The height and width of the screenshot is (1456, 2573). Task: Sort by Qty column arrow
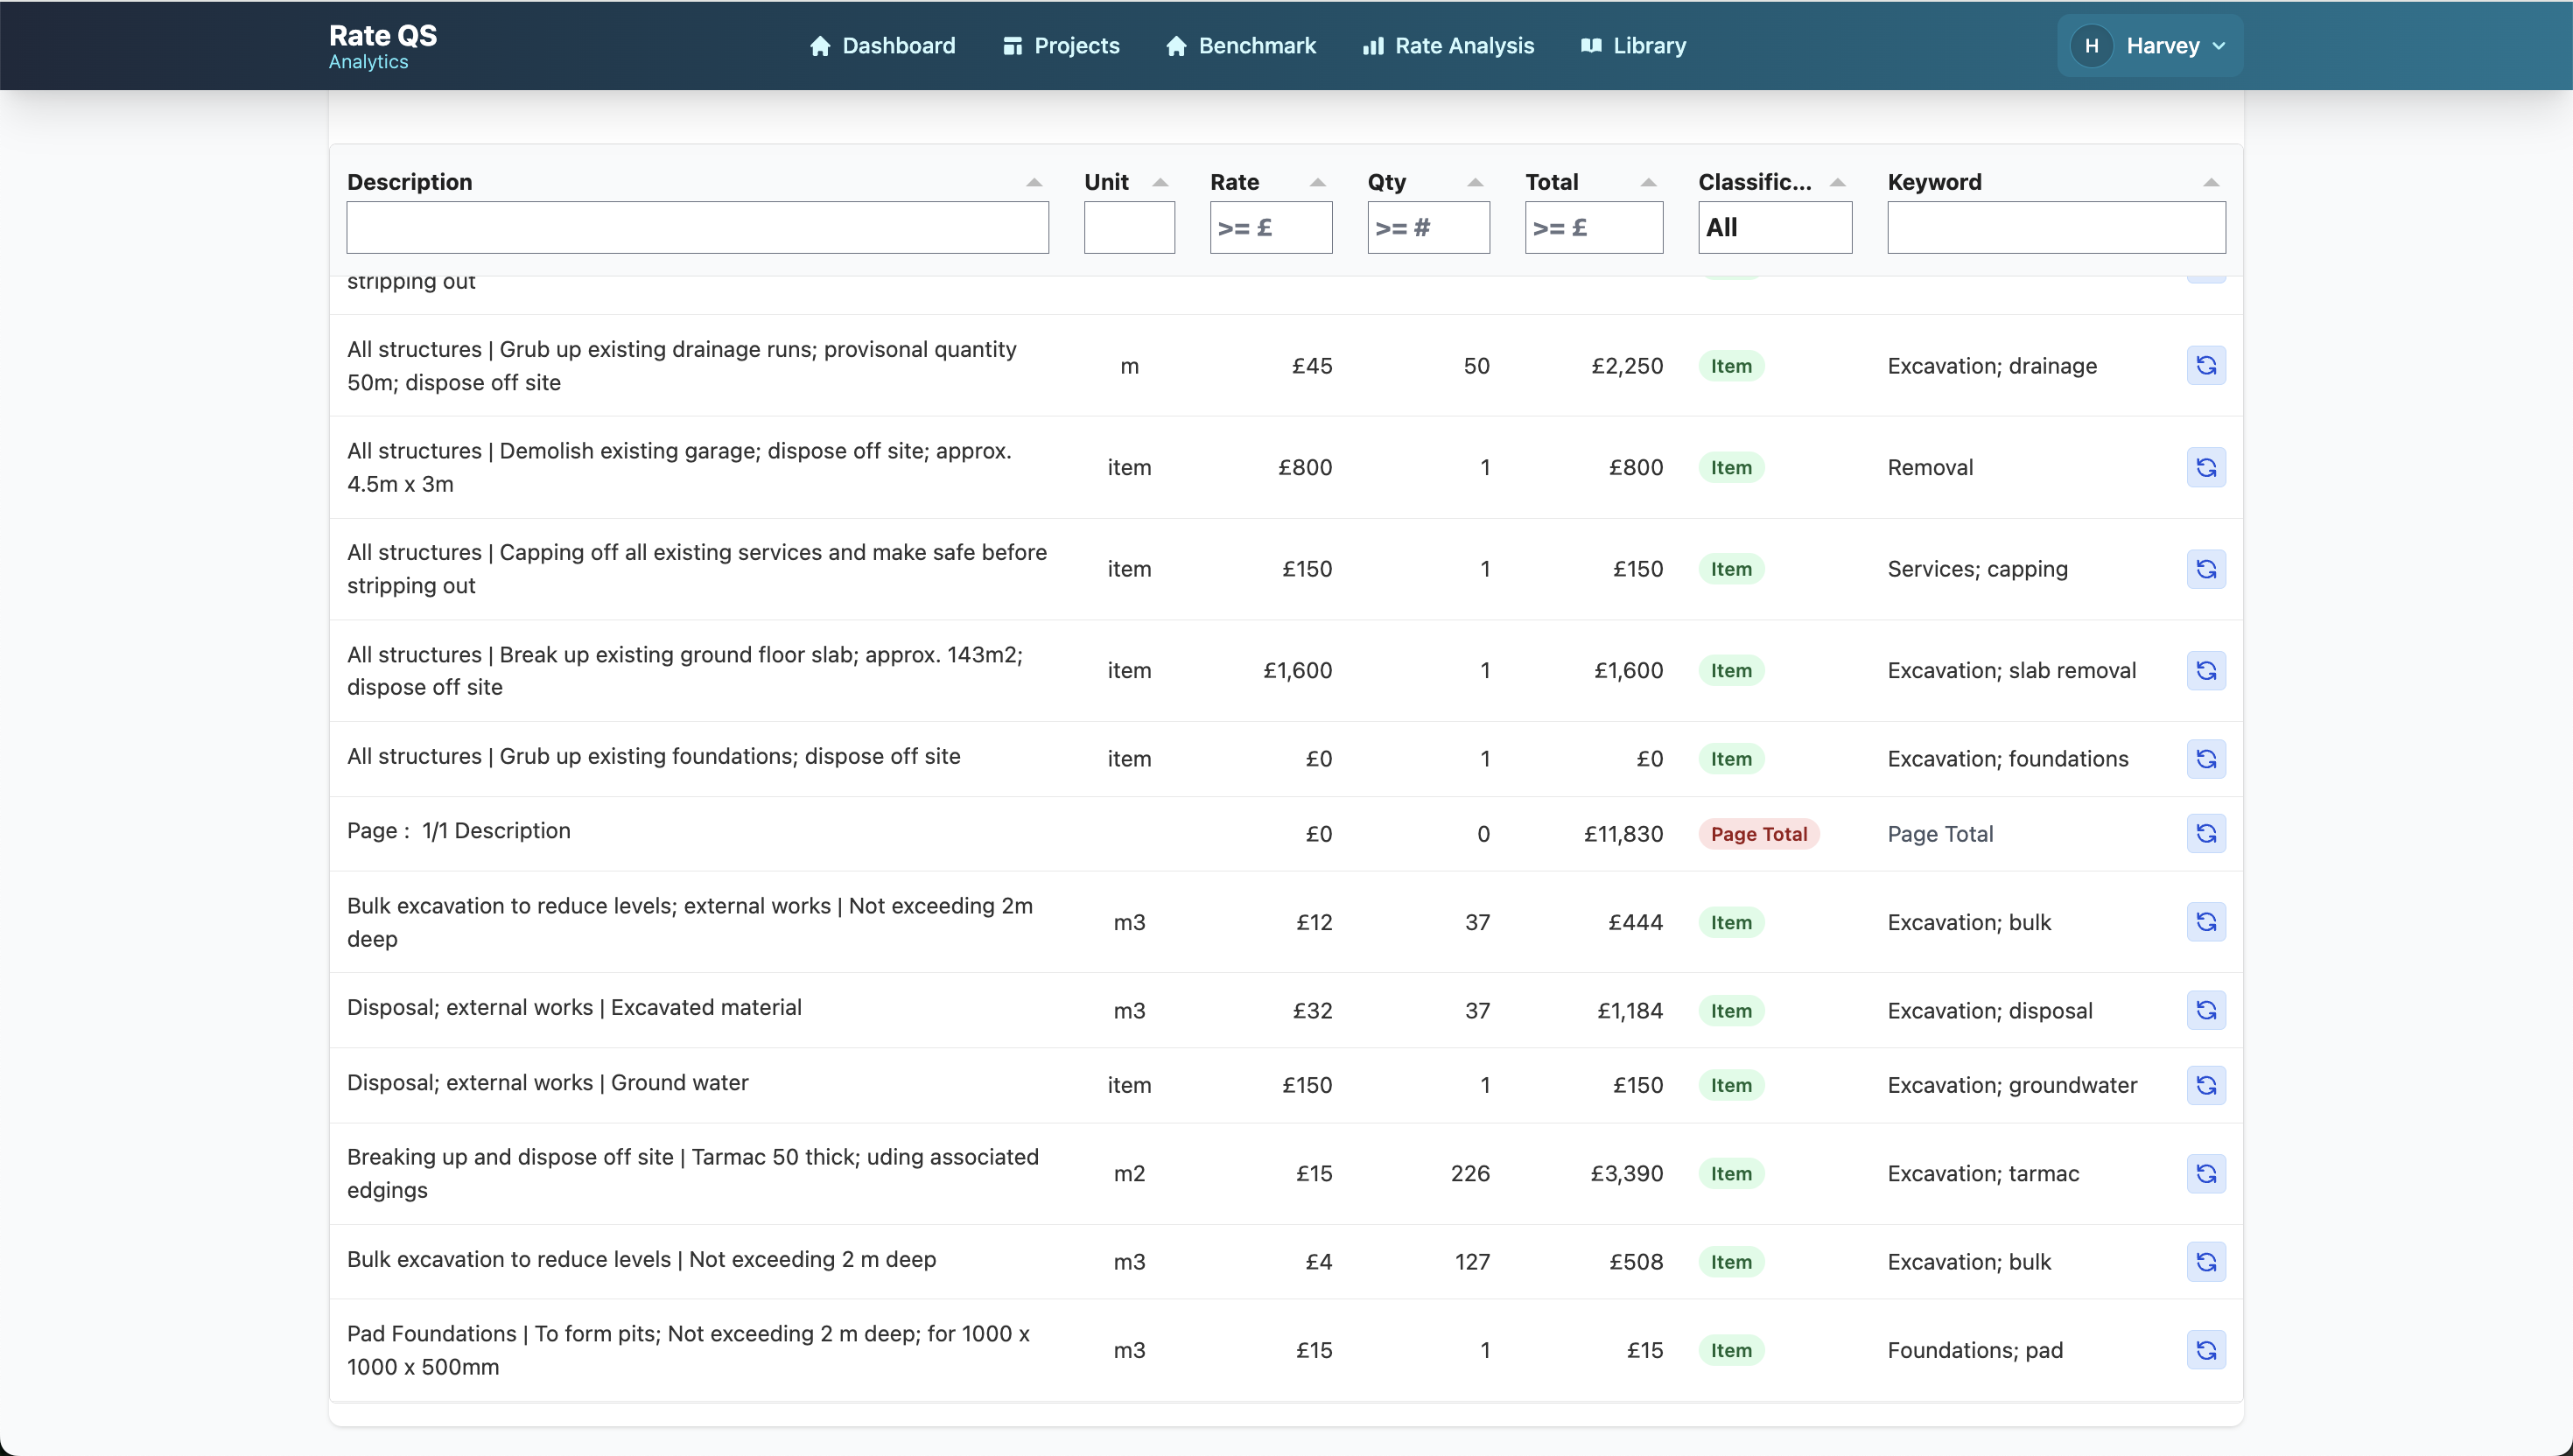[x=1475, y=182]
